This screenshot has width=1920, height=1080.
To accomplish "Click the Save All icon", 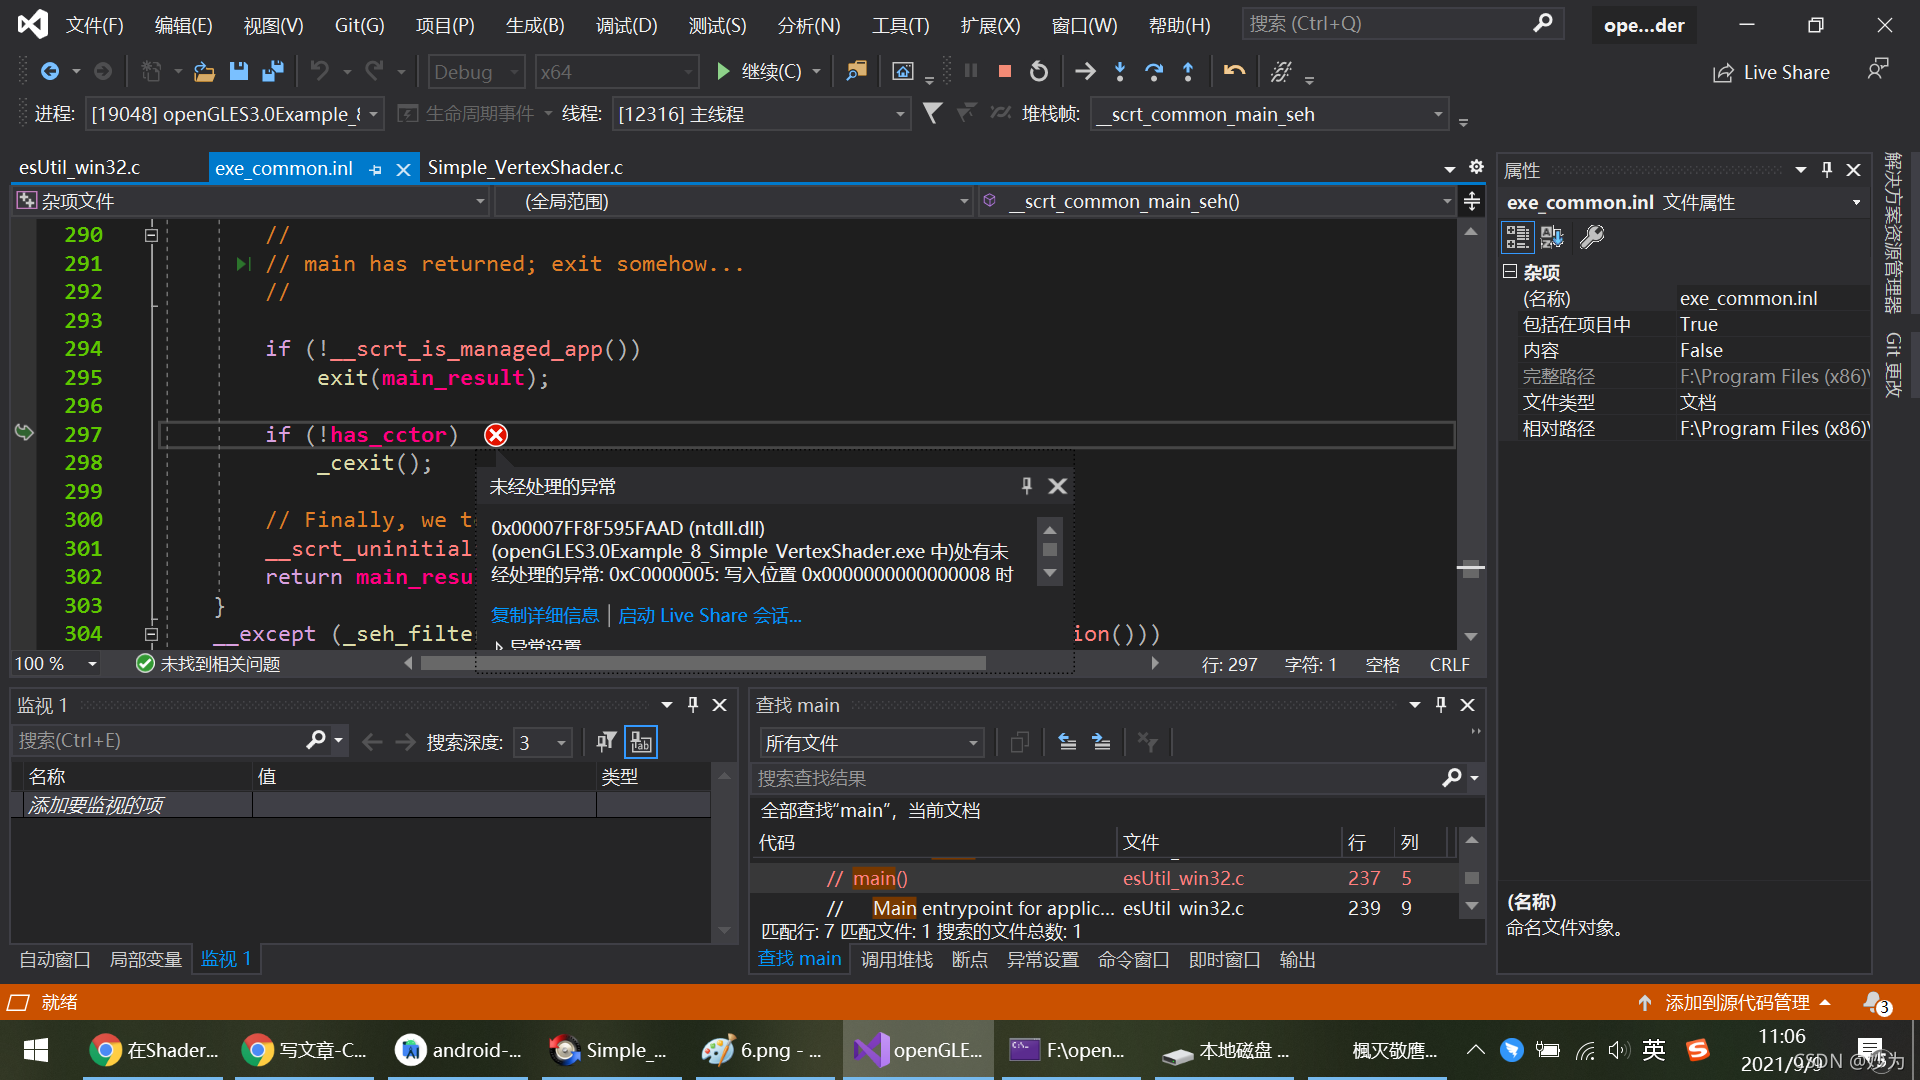I will (x=272, y=71).
